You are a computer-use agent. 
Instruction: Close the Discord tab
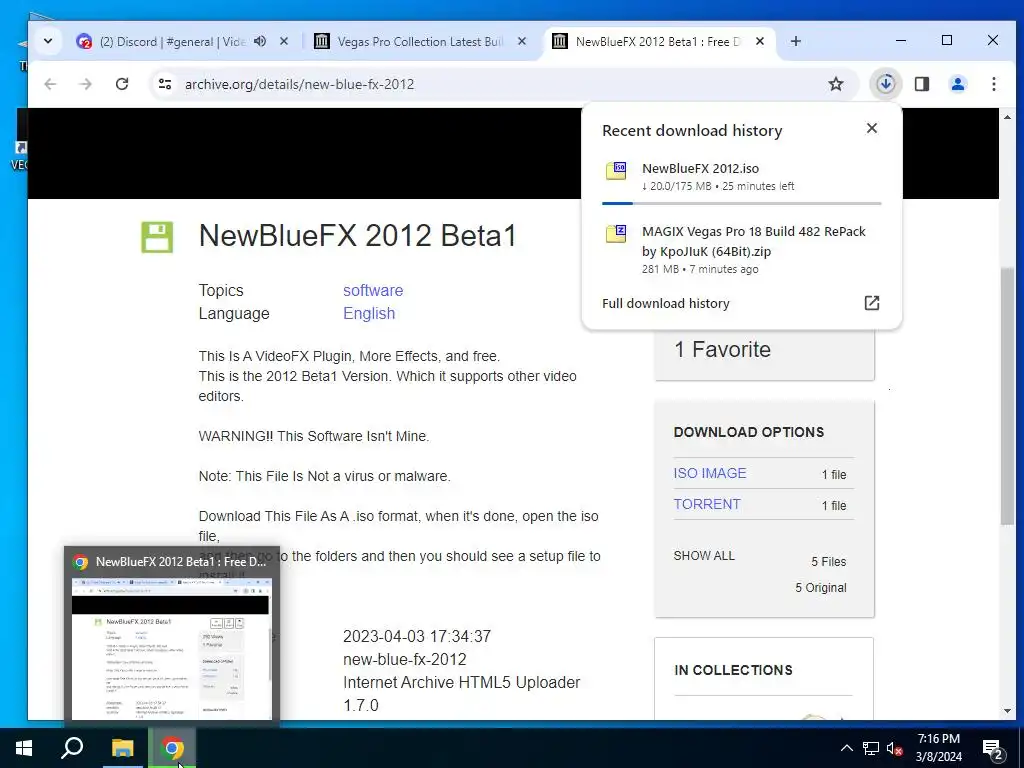pos(284,41)
